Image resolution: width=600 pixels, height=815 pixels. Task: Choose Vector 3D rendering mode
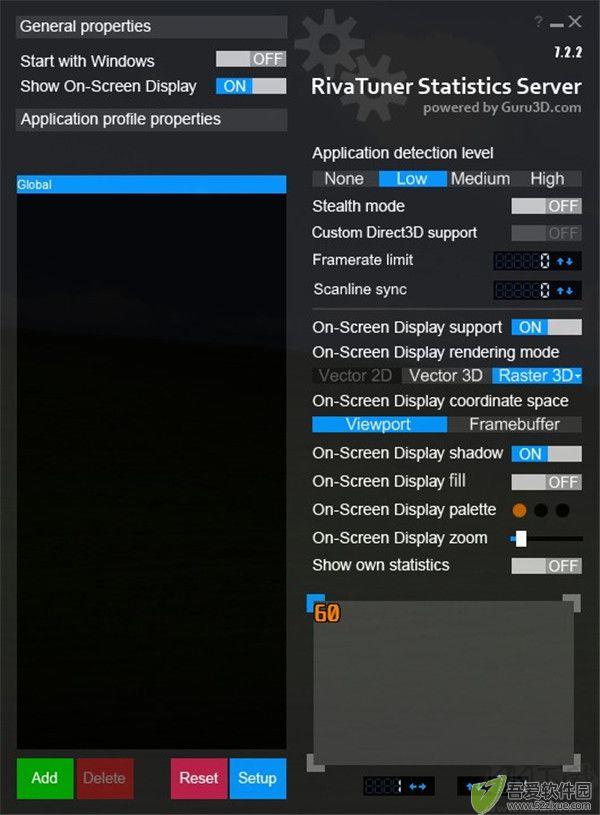tap(446, 375)
